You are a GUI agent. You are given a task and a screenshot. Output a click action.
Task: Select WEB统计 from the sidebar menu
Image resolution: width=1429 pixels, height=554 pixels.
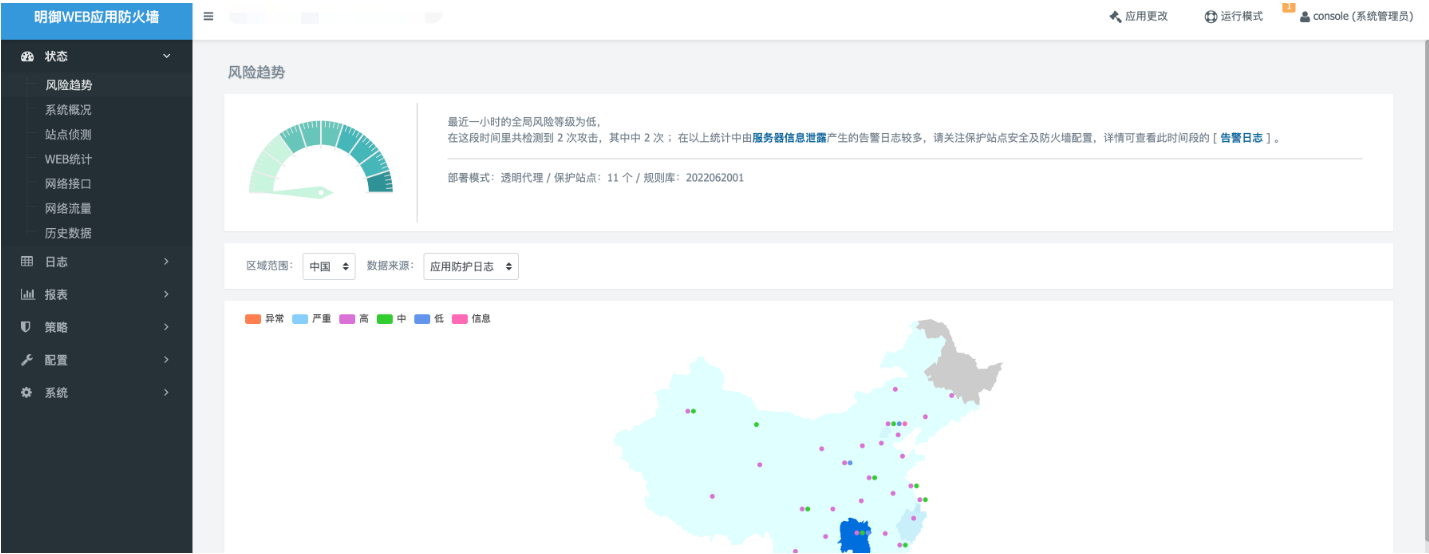pyautogui.click(x=68, y=159)
